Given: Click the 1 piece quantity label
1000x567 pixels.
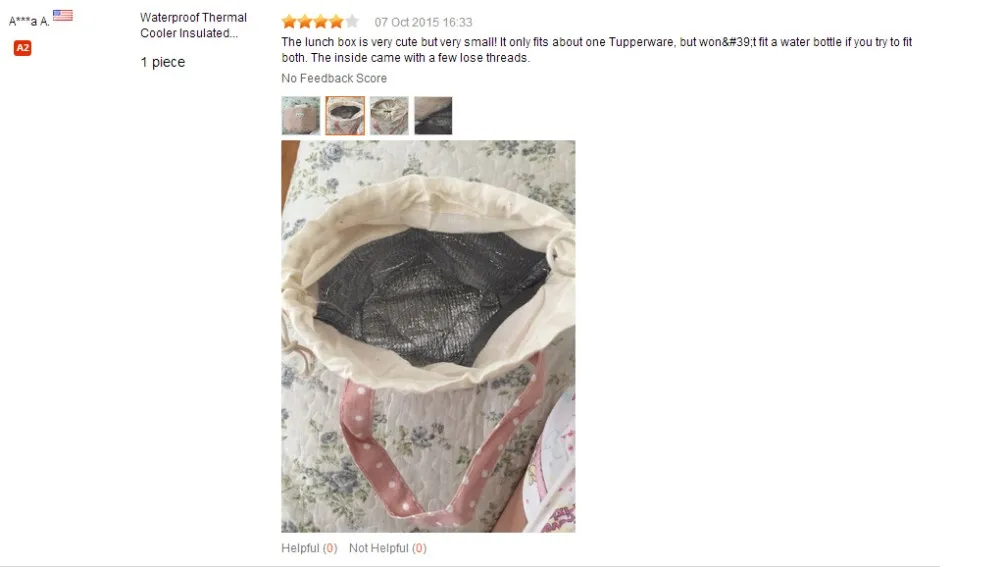Looking at the screenshot, I should click(x=163, y=63).
